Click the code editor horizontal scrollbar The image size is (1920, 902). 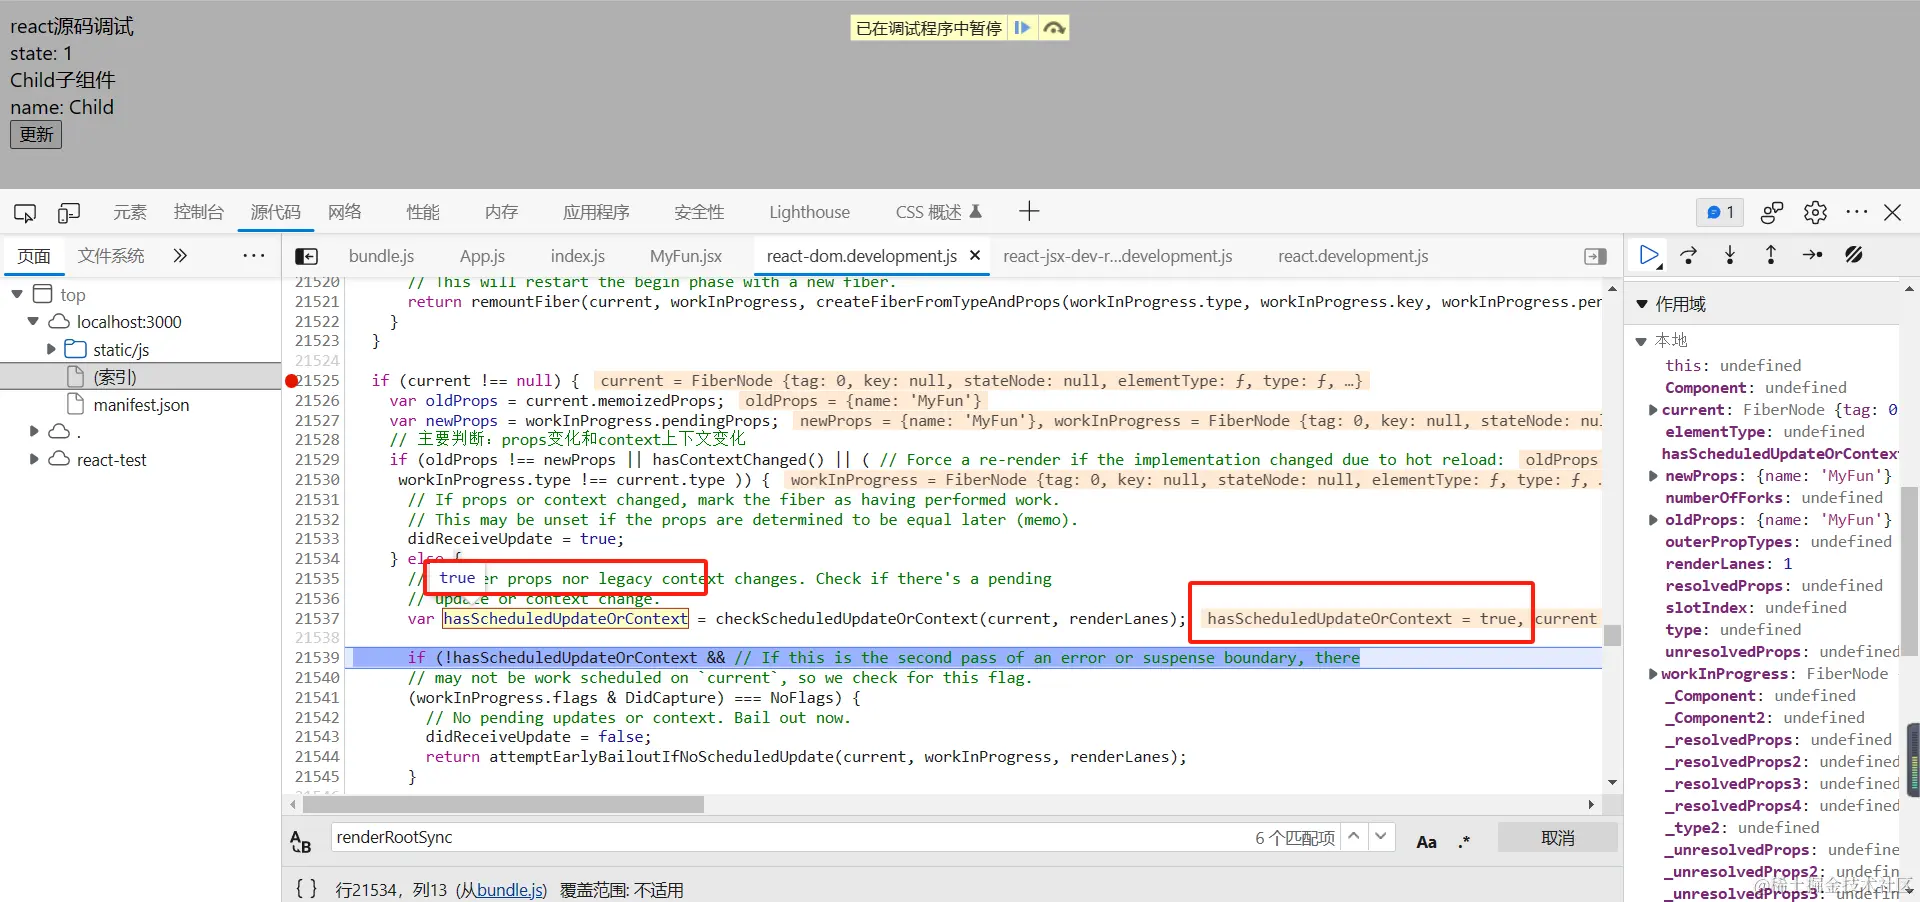(x=504, y=805)
